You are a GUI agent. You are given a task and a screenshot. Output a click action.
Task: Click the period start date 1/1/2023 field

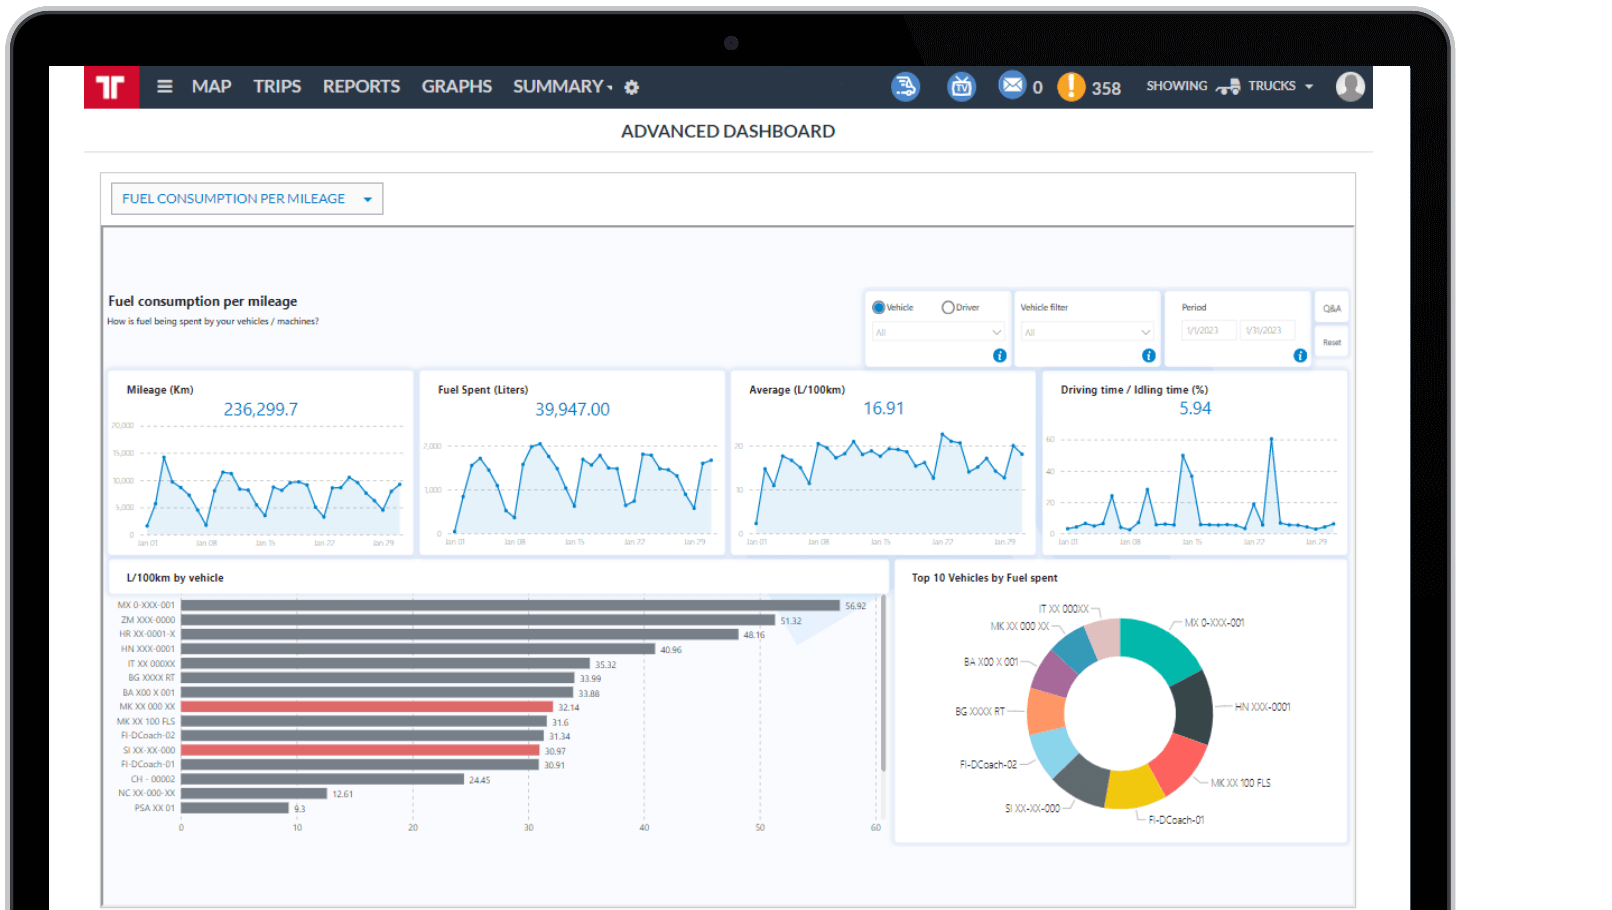coord(1208,331)
